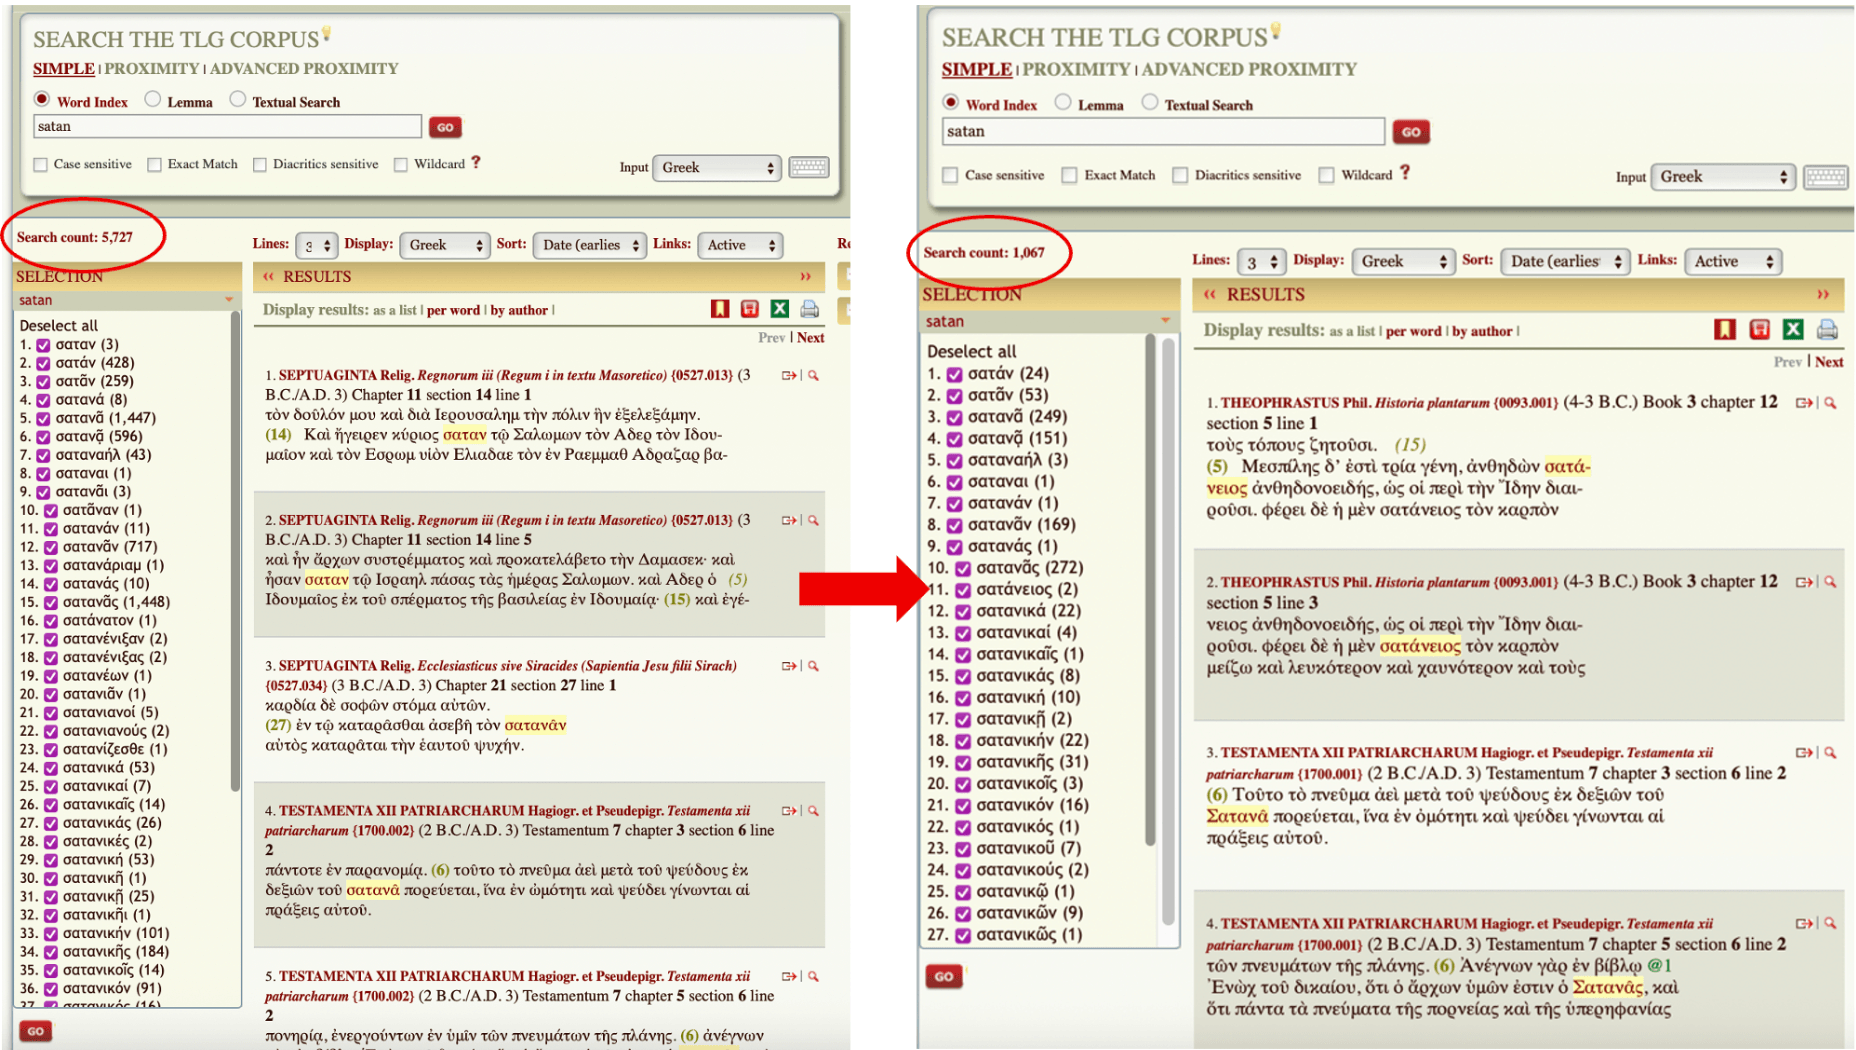Image resolution: width=1856 pixels, height=1050 pixels.
Task: Select the Lemma radio button in the left search form
Action: coord(153,100)
